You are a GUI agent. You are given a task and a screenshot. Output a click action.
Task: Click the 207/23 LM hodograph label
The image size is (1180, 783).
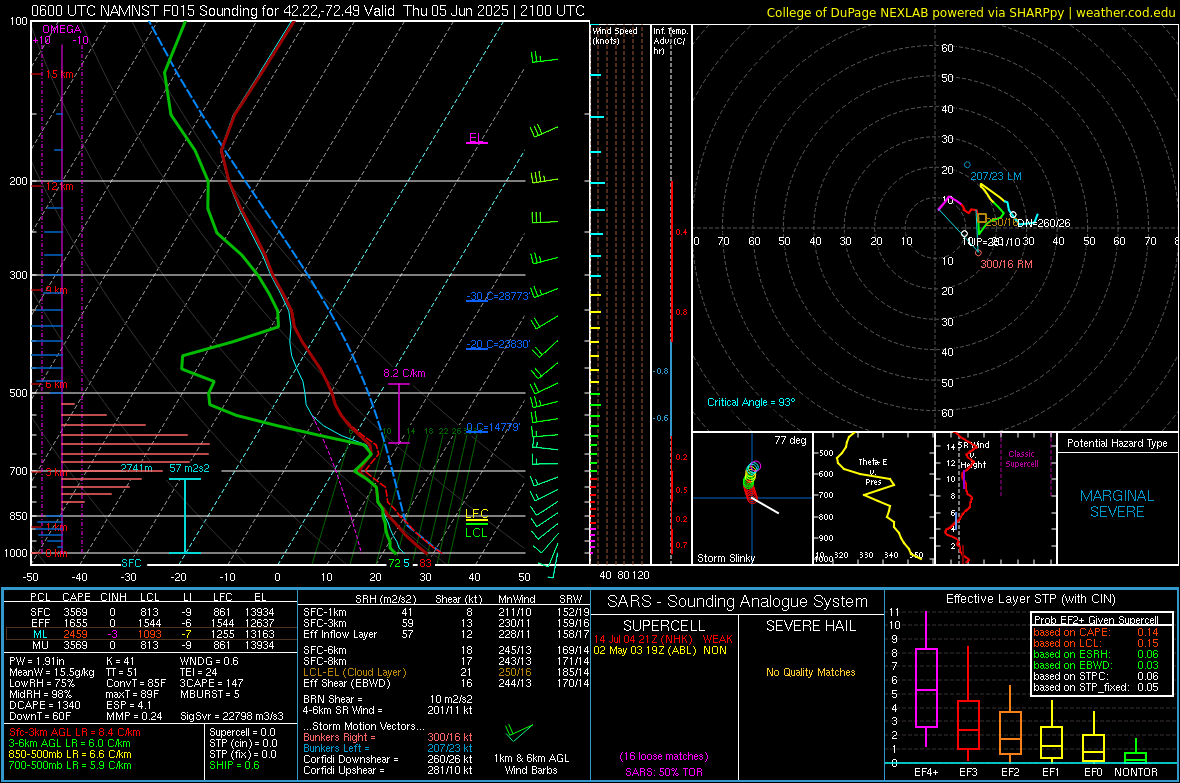click(996, 176)
